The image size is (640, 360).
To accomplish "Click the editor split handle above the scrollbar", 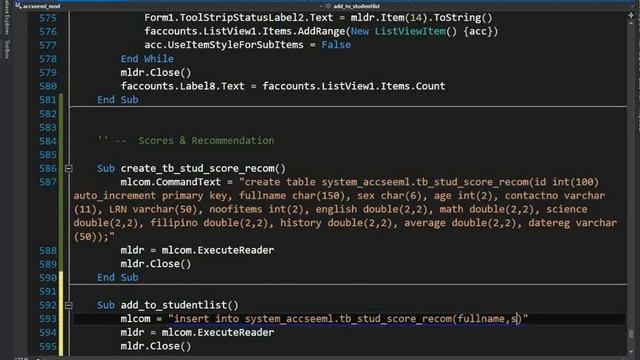I will (x=631, y=16).
